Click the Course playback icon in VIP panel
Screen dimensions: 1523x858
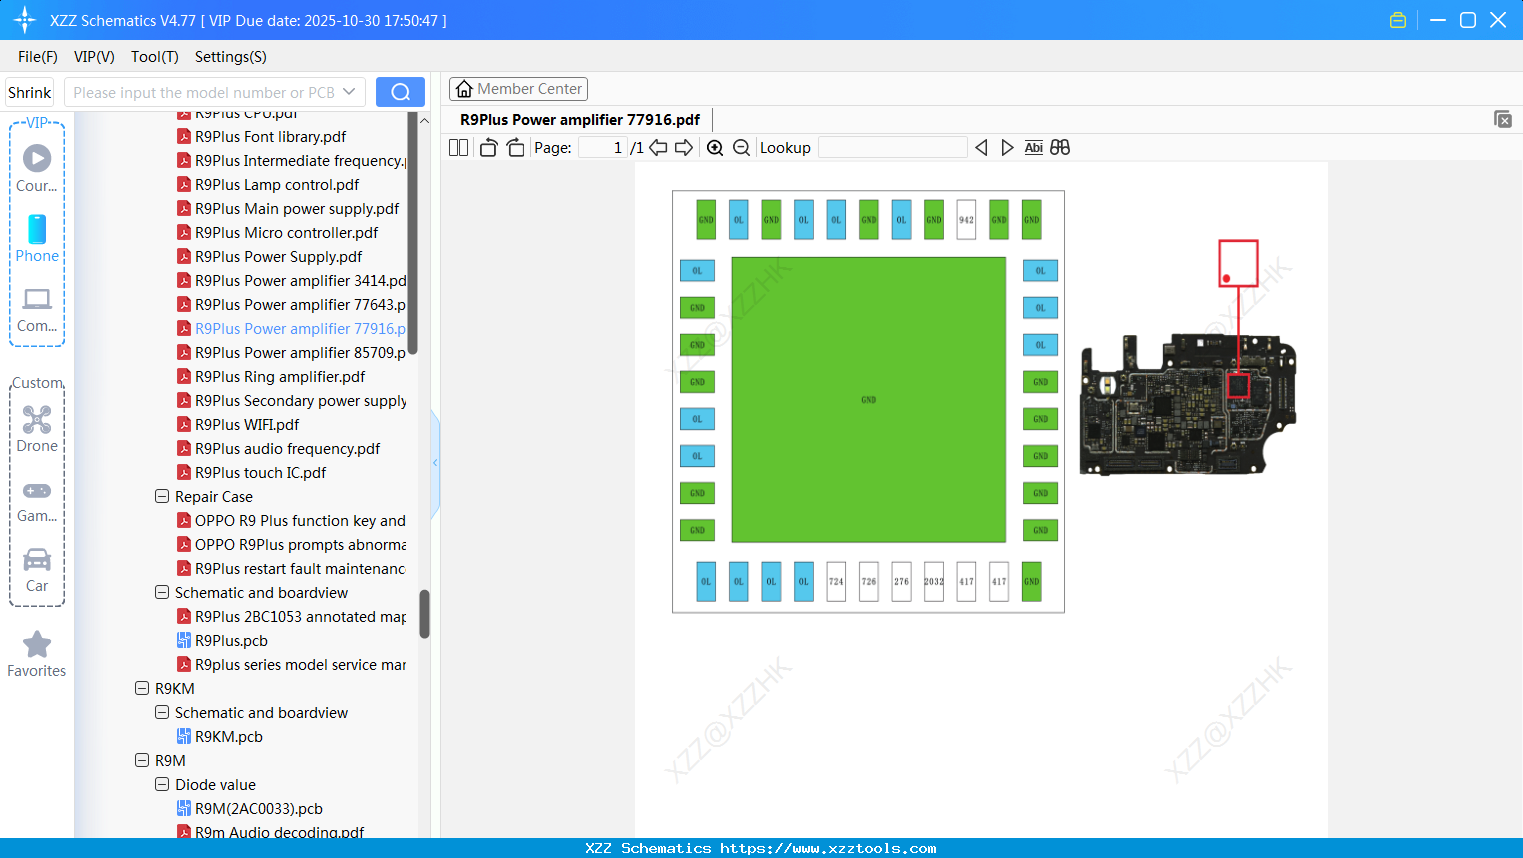click(x=37, y=157)
